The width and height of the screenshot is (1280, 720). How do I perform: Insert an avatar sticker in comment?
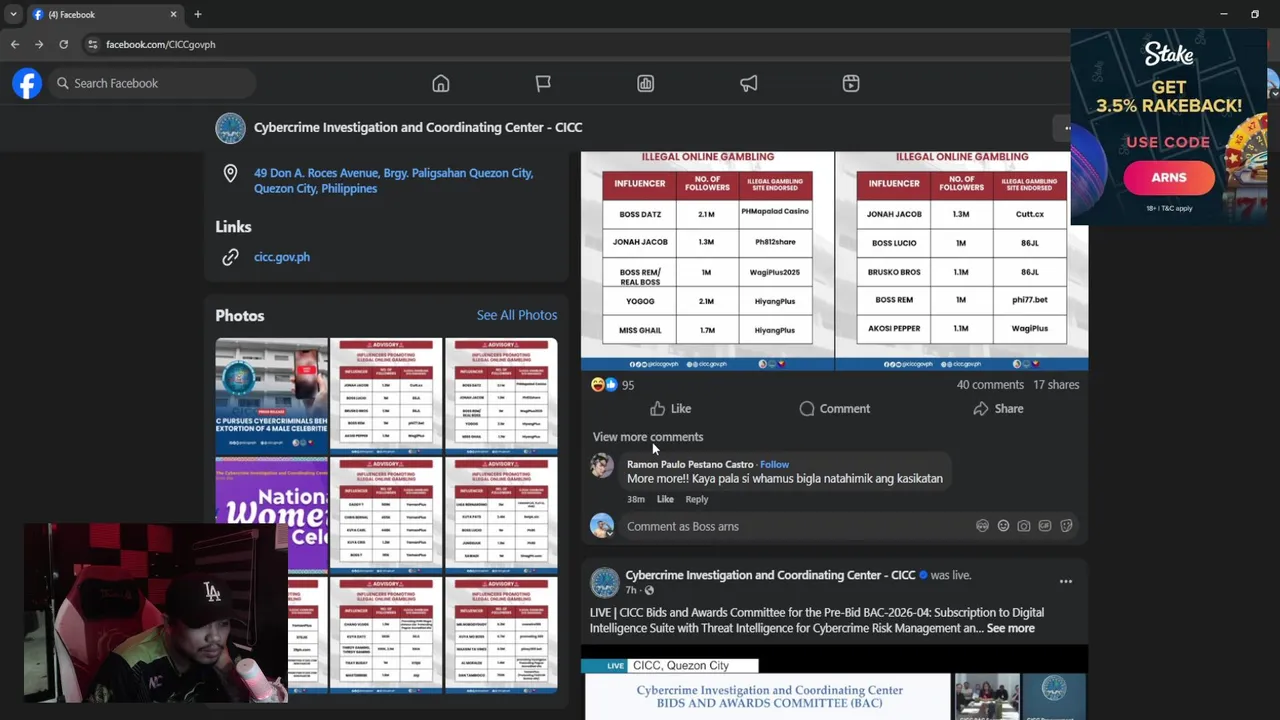982,526
